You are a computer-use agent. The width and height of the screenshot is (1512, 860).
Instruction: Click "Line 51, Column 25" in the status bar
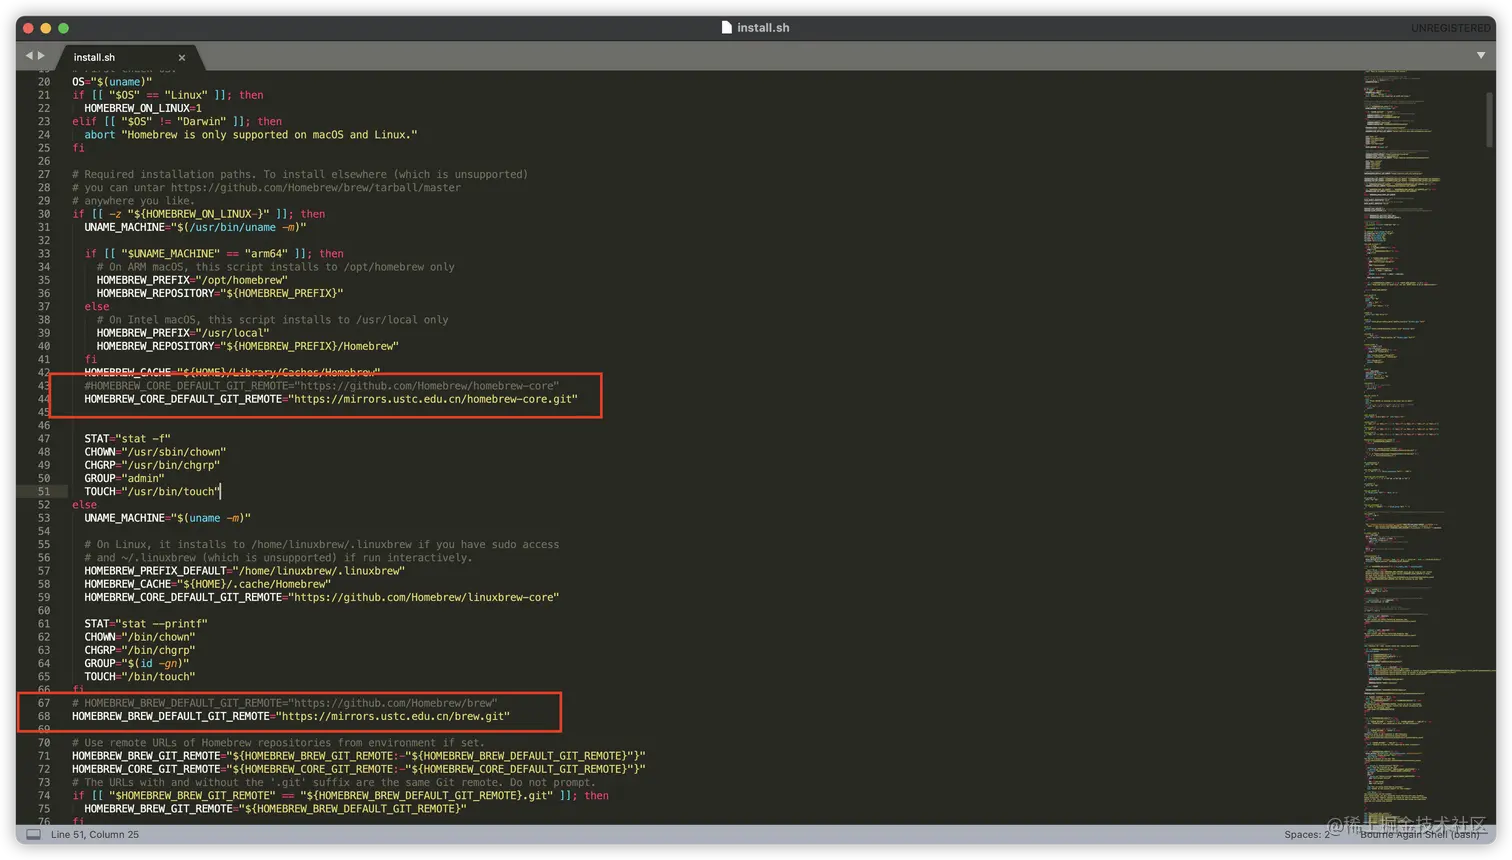95,835
